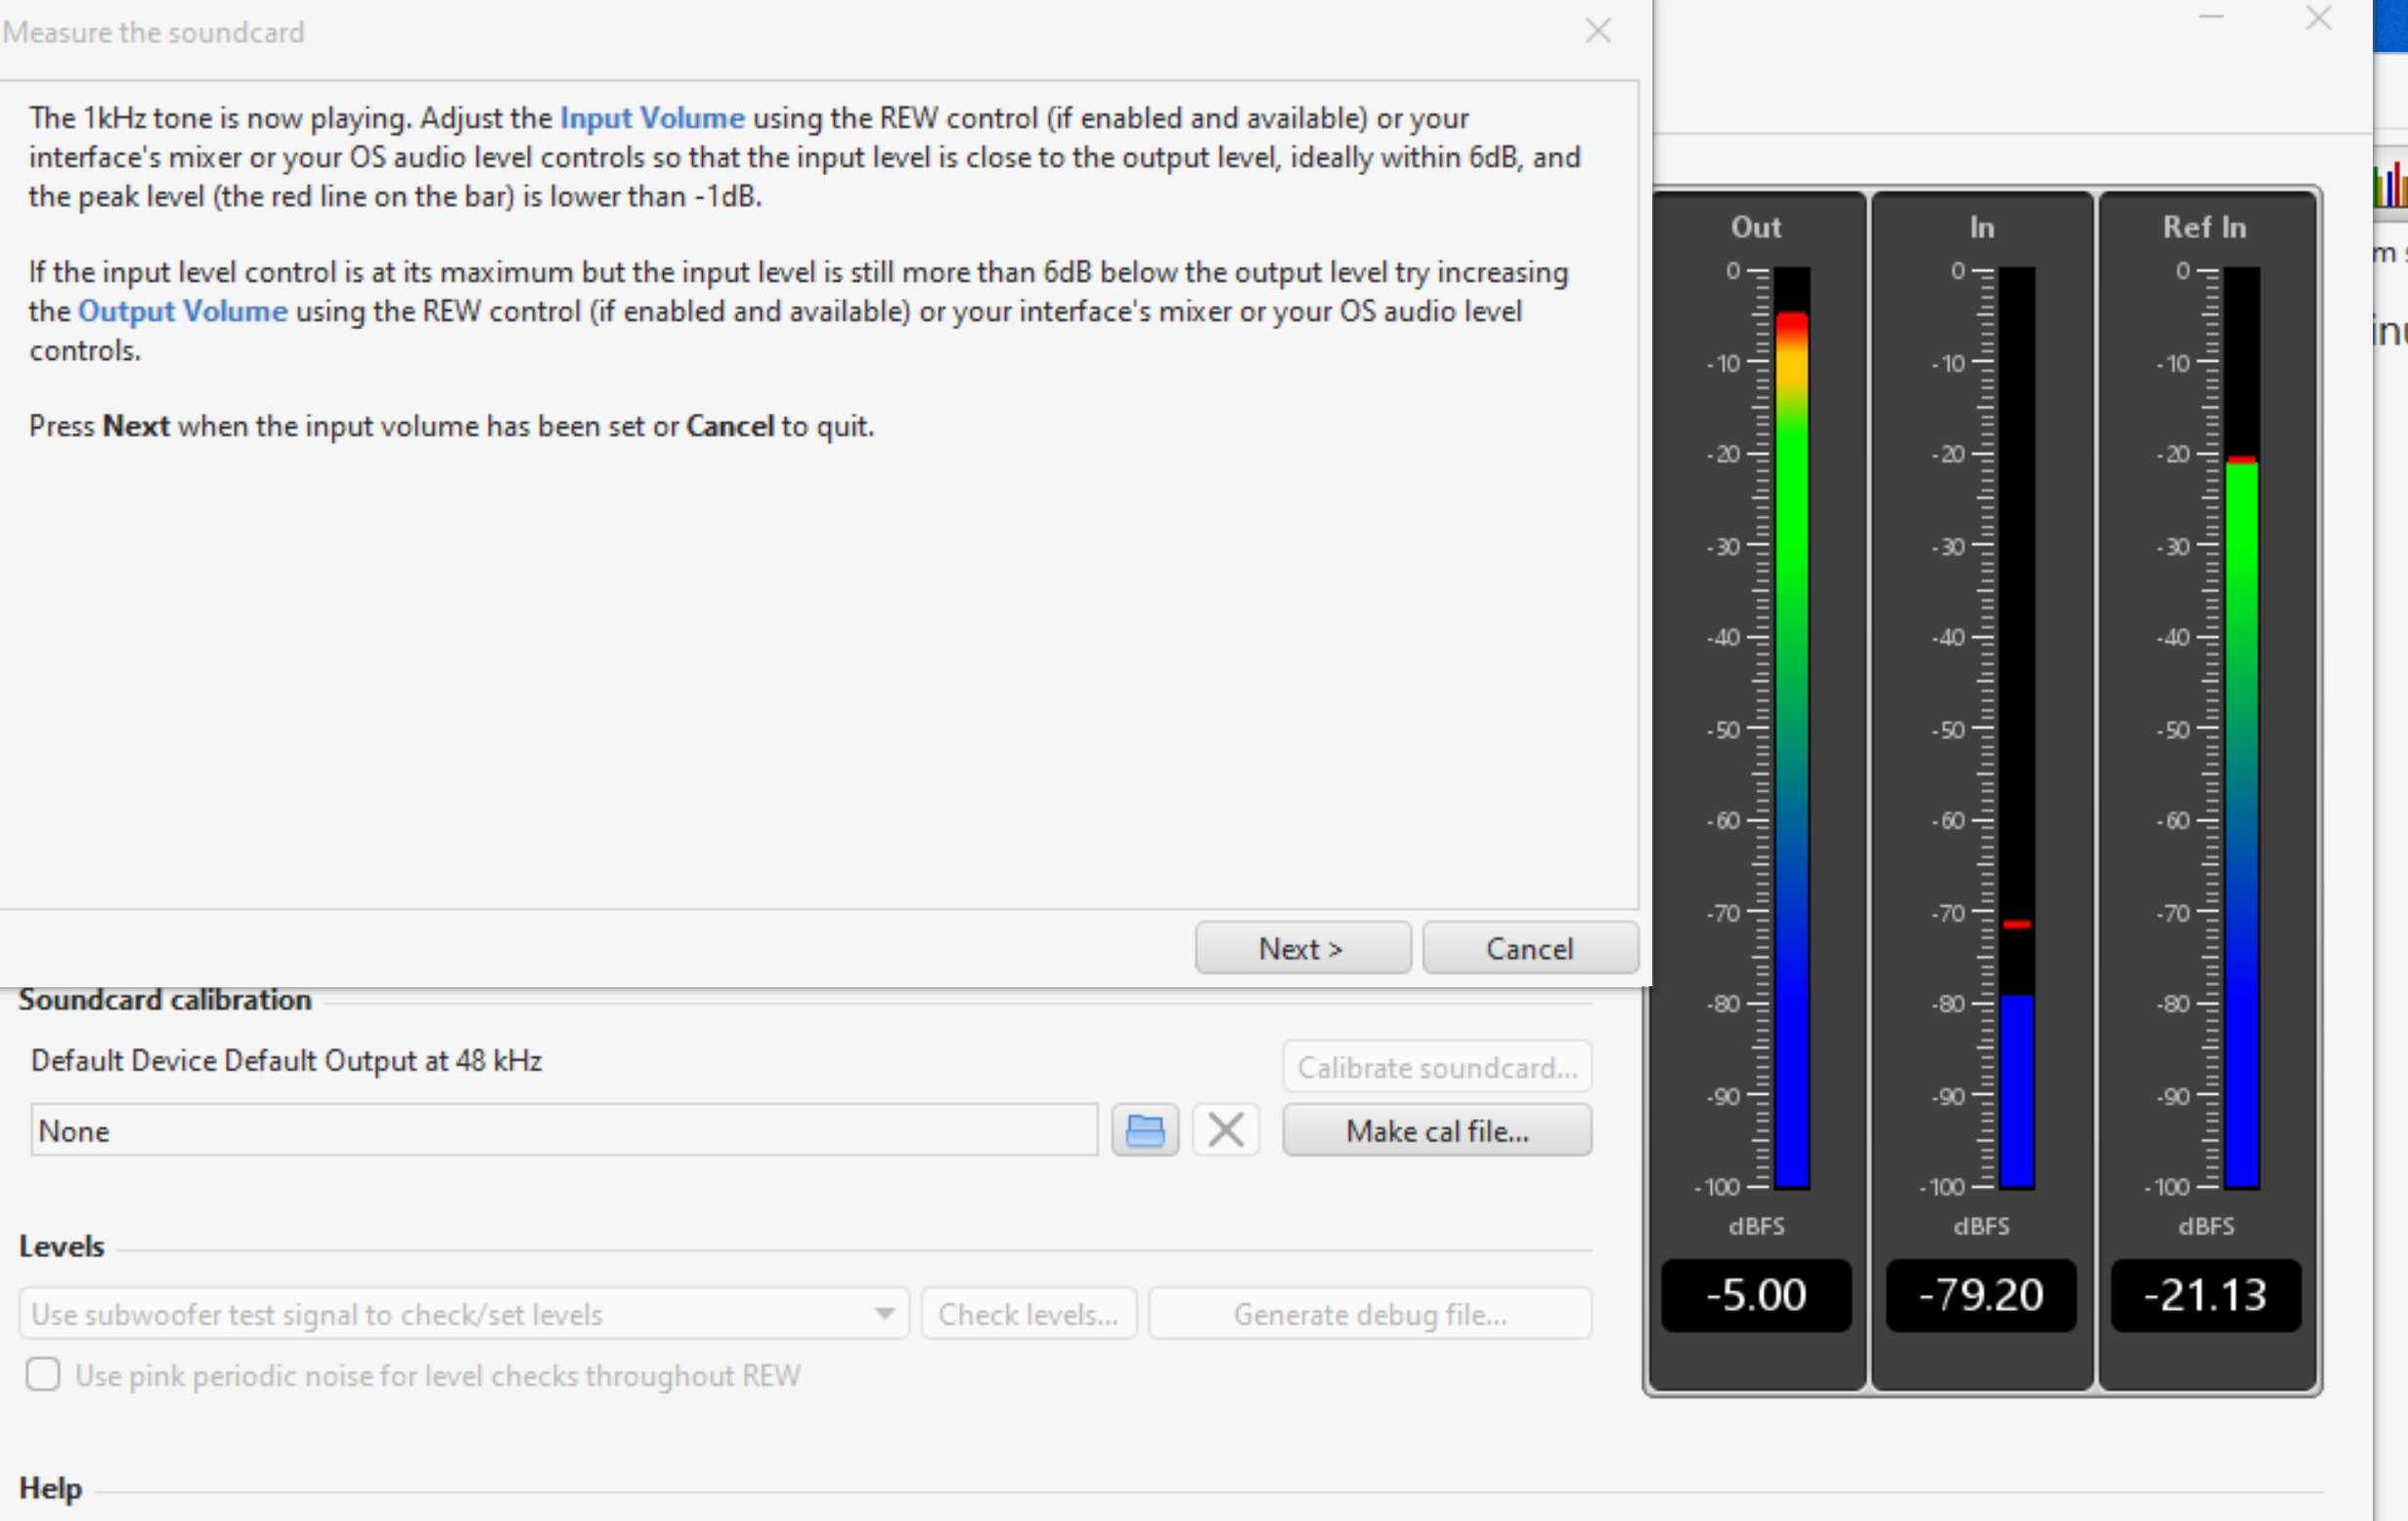
Task: Click the folder browse icon for cal file
Action: point(1144,1131)
